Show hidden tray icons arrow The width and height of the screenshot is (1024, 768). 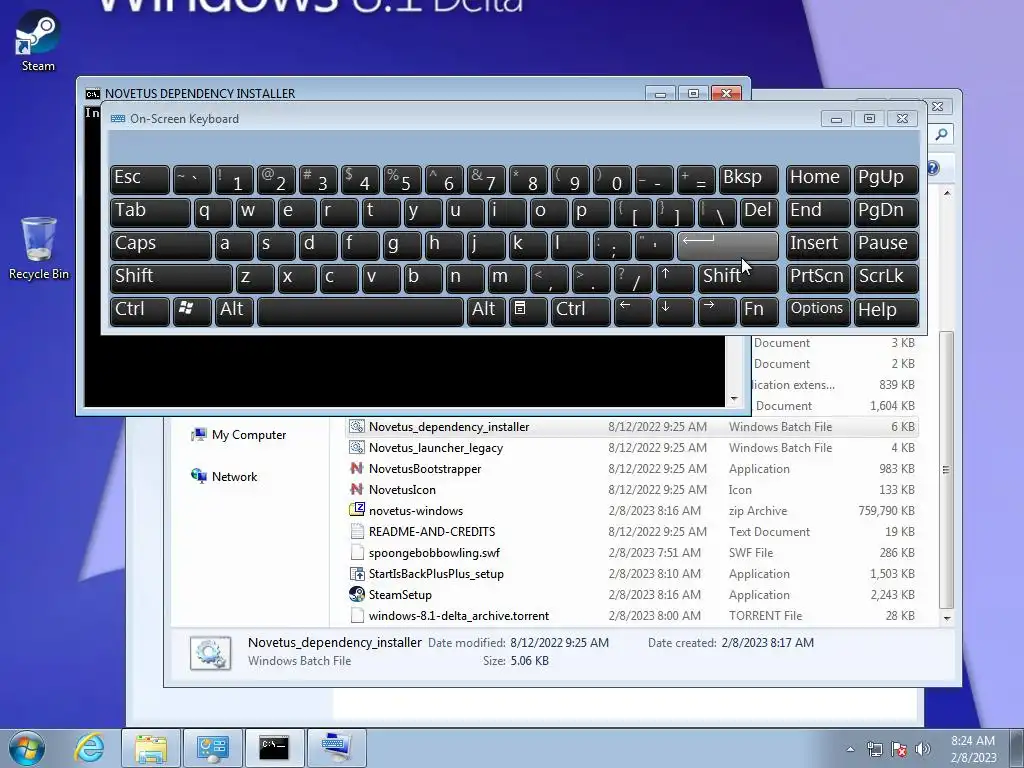click(x=850, y=749)
